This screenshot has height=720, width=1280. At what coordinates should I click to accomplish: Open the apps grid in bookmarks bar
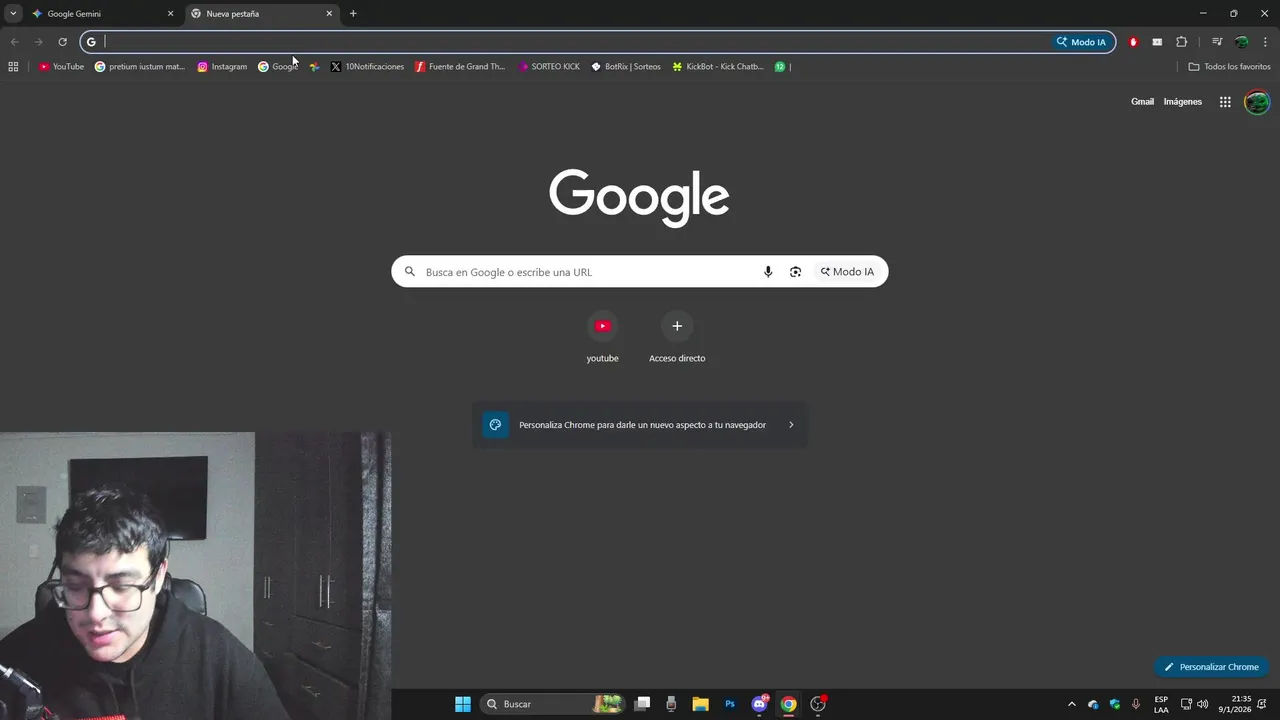pyautogui.click(x=13, y=67)
